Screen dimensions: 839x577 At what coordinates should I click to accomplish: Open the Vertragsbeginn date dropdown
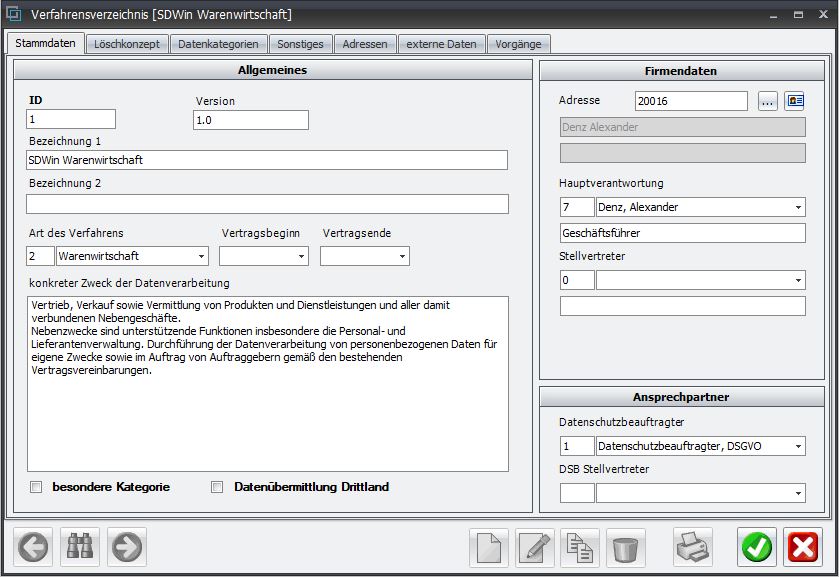(x=301, y=256)
